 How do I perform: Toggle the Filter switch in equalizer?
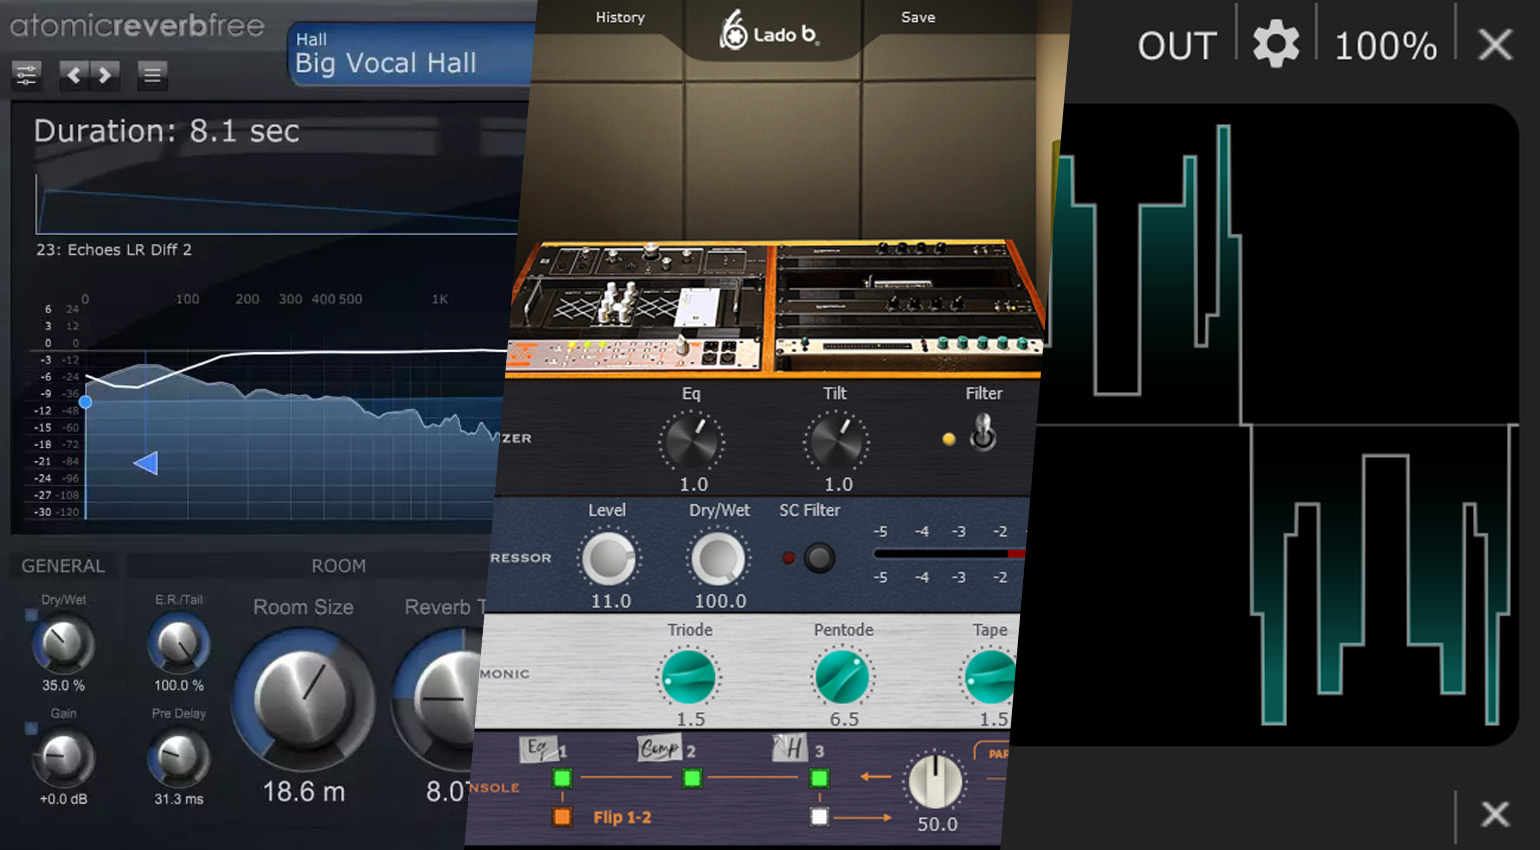[983, 433]
